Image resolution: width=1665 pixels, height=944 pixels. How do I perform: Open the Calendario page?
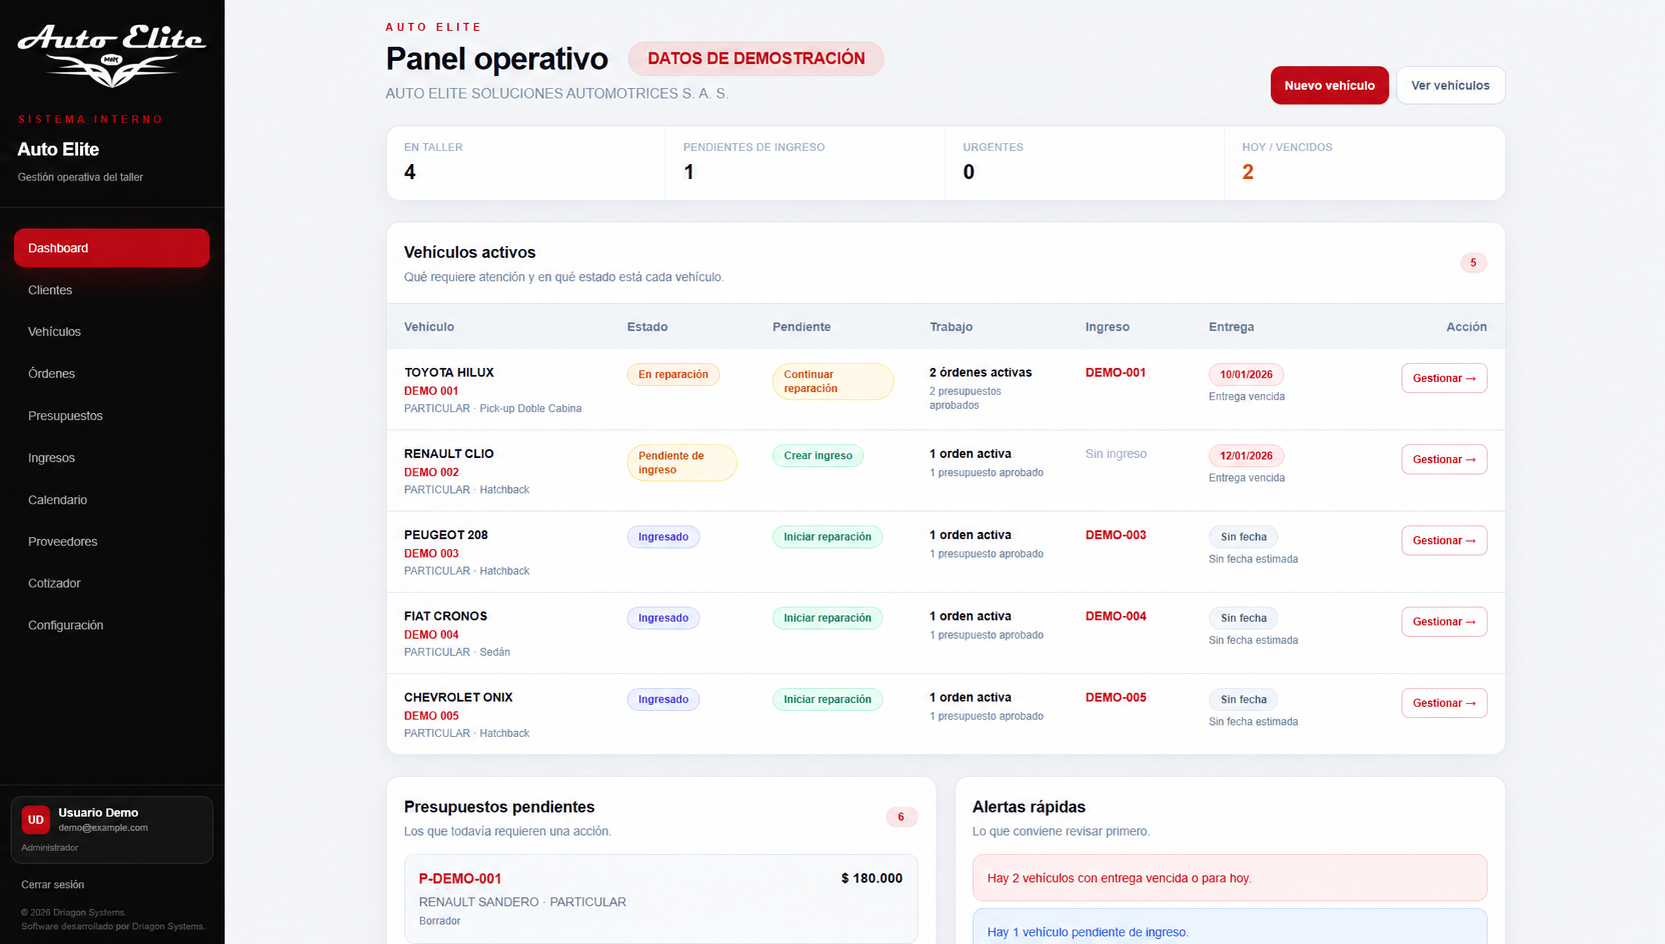tap(57, 500)
